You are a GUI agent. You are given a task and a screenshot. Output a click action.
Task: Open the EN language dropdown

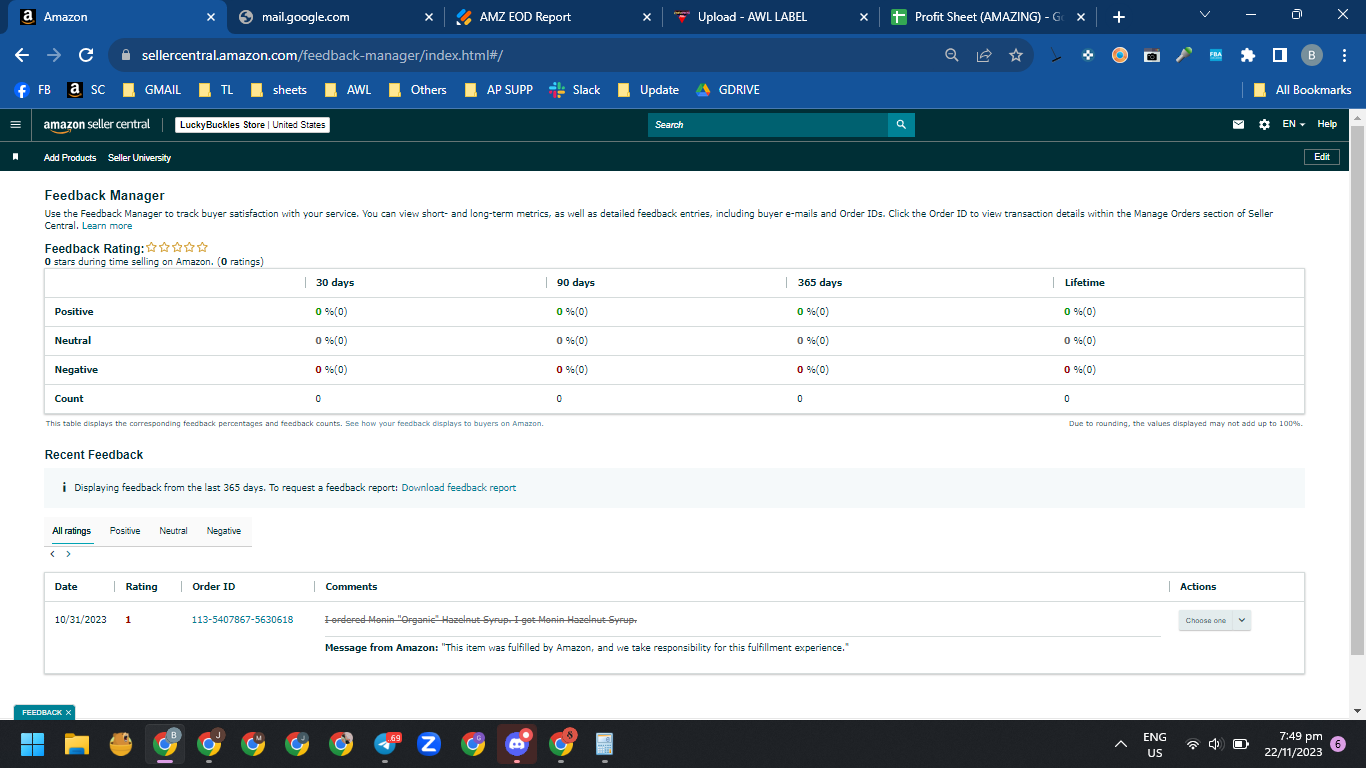coord(1294,125)
